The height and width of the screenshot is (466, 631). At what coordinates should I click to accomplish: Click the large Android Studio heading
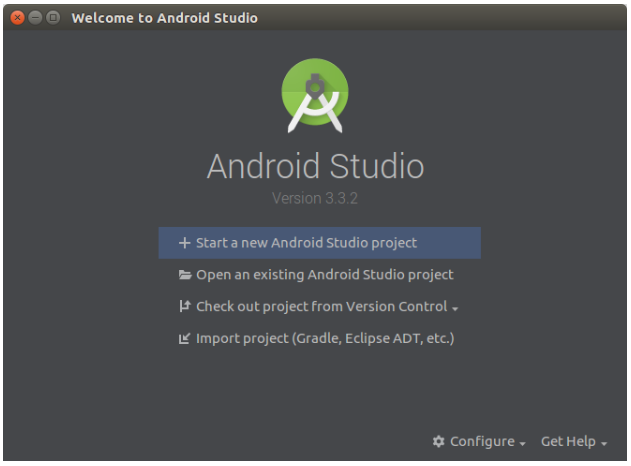coord(315,166)
